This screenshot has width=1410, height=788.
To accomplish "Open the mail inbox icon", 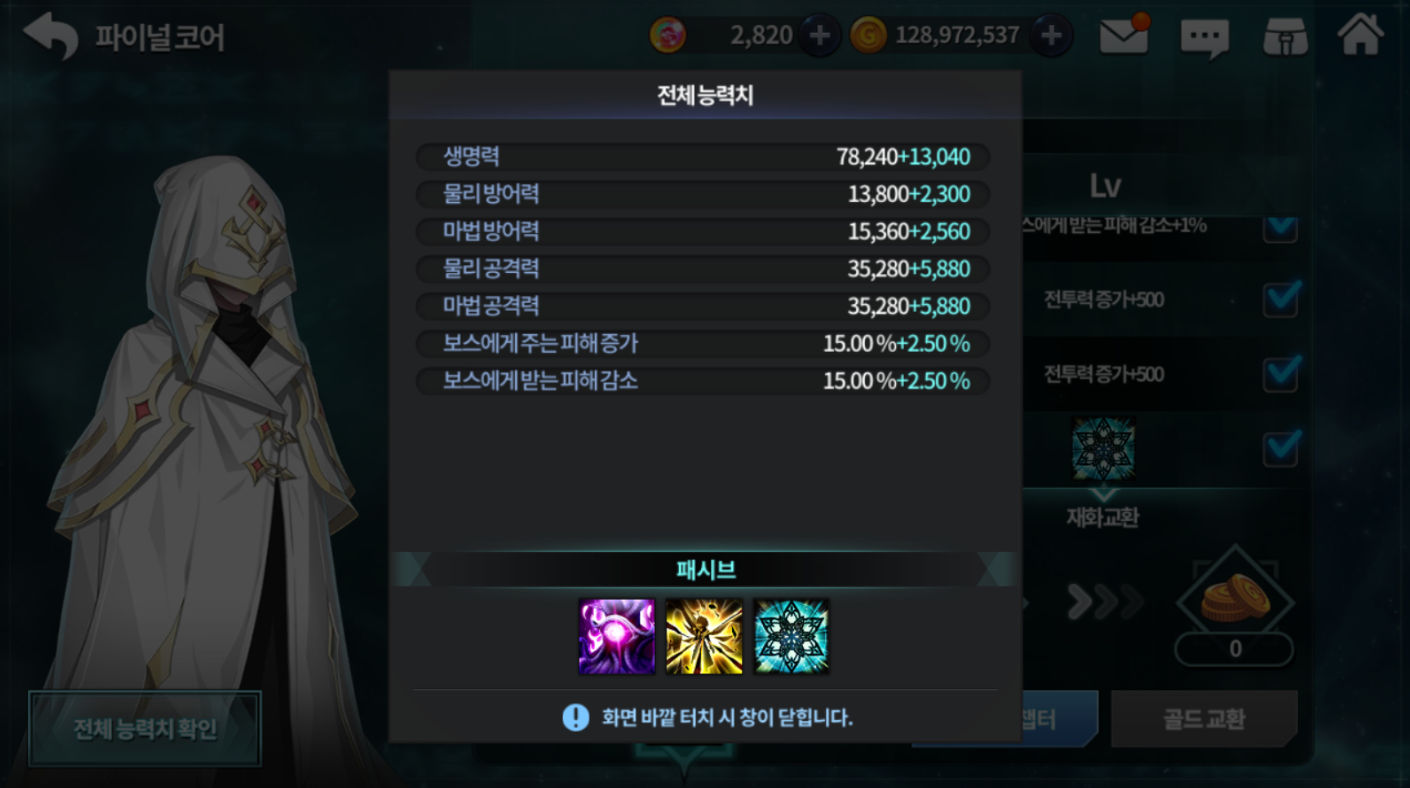I will point(1124,36).
